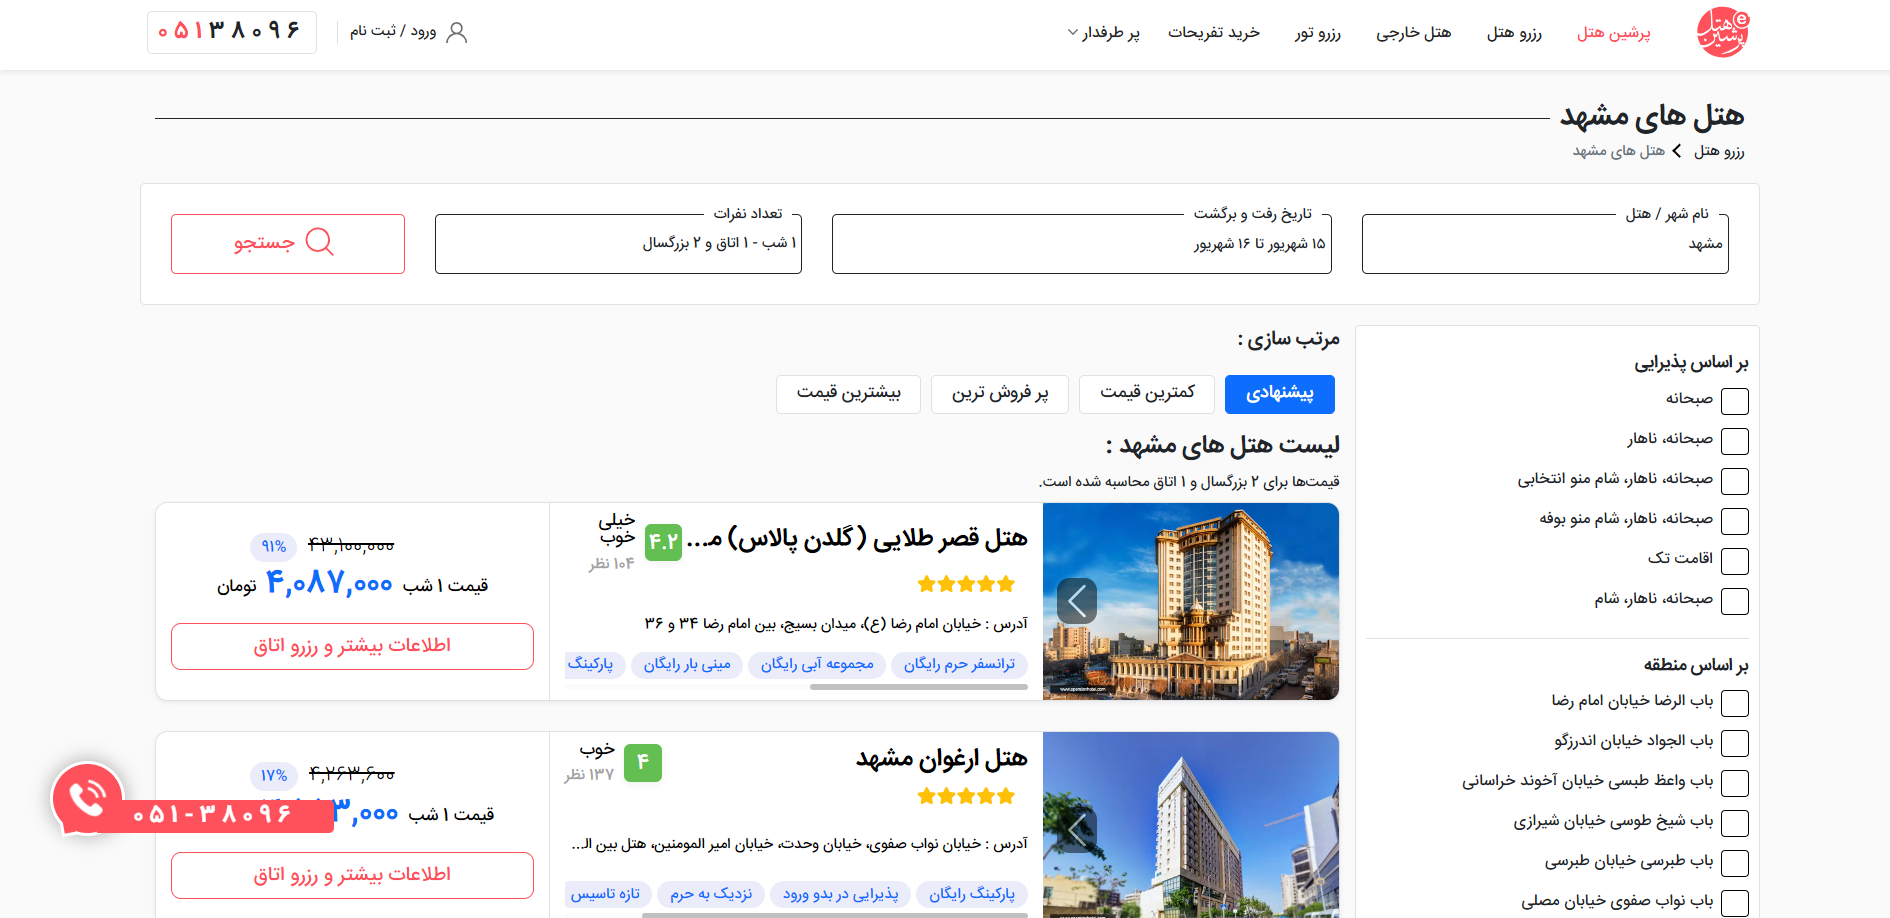This screenshot has height=918, width=1890.
Task: Open the هتل قصر طلایی title link
Action: [x=857, y=539]
